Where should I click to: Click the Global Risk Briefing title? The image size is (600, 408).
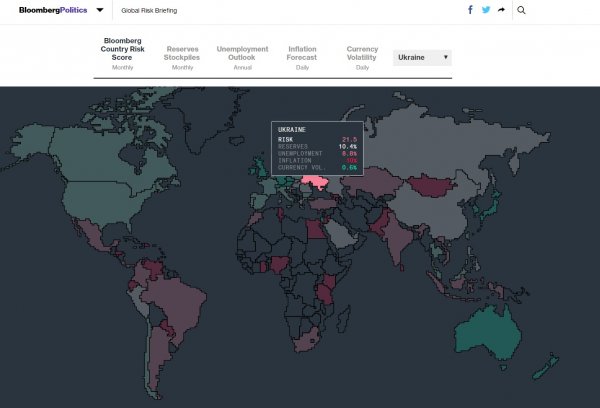pos(149,10)
